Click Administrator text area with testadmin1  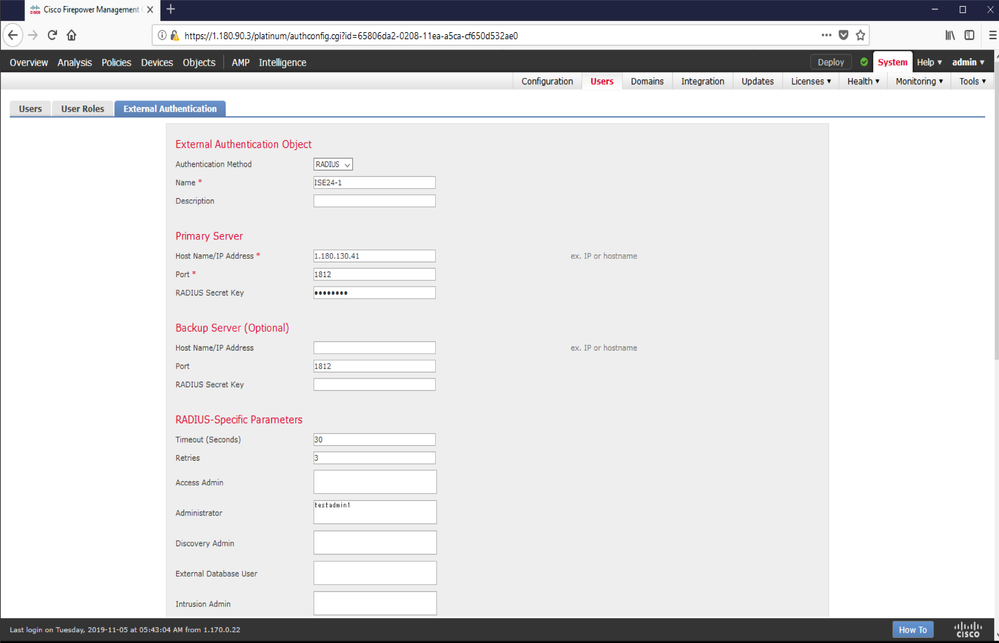(x=375, y=512)
